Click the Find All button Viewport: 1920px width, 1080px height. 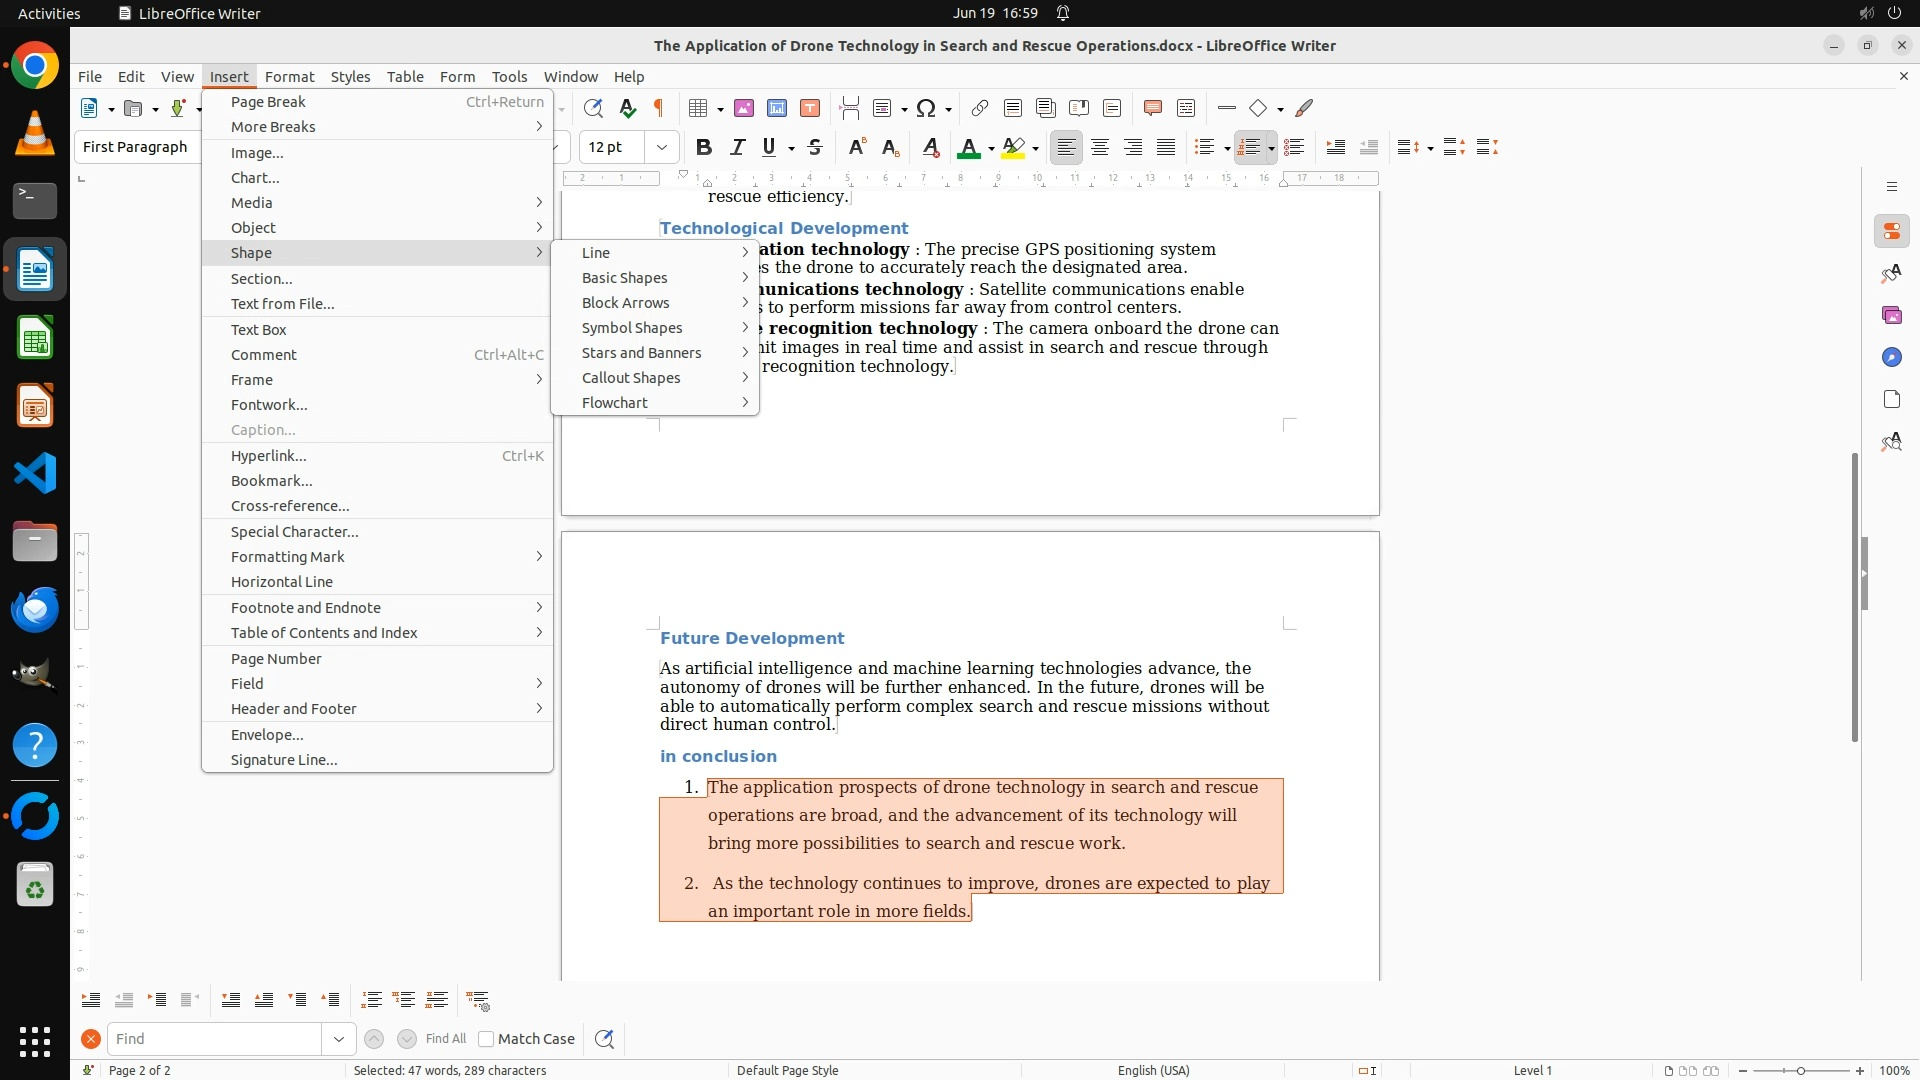click(445, 1039)
